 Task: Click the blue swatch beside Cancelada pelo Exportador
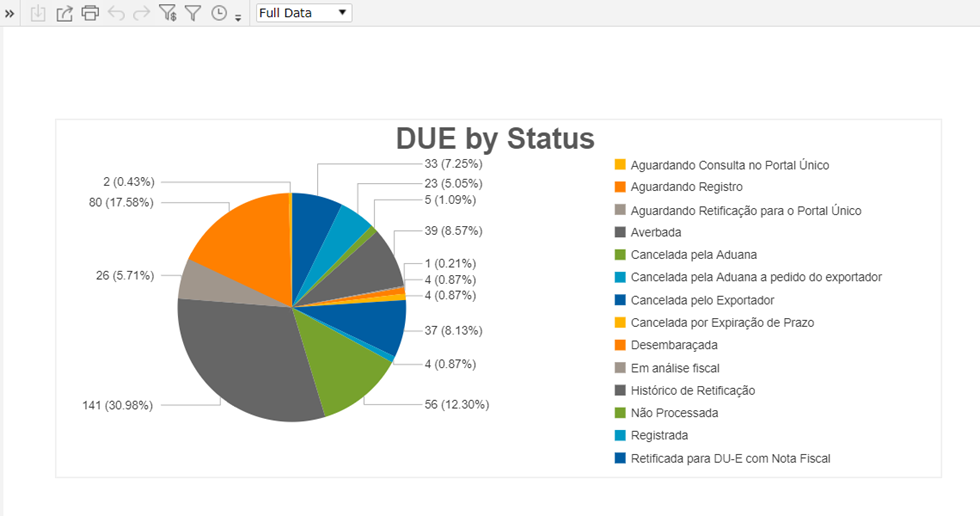click(620, 300)
